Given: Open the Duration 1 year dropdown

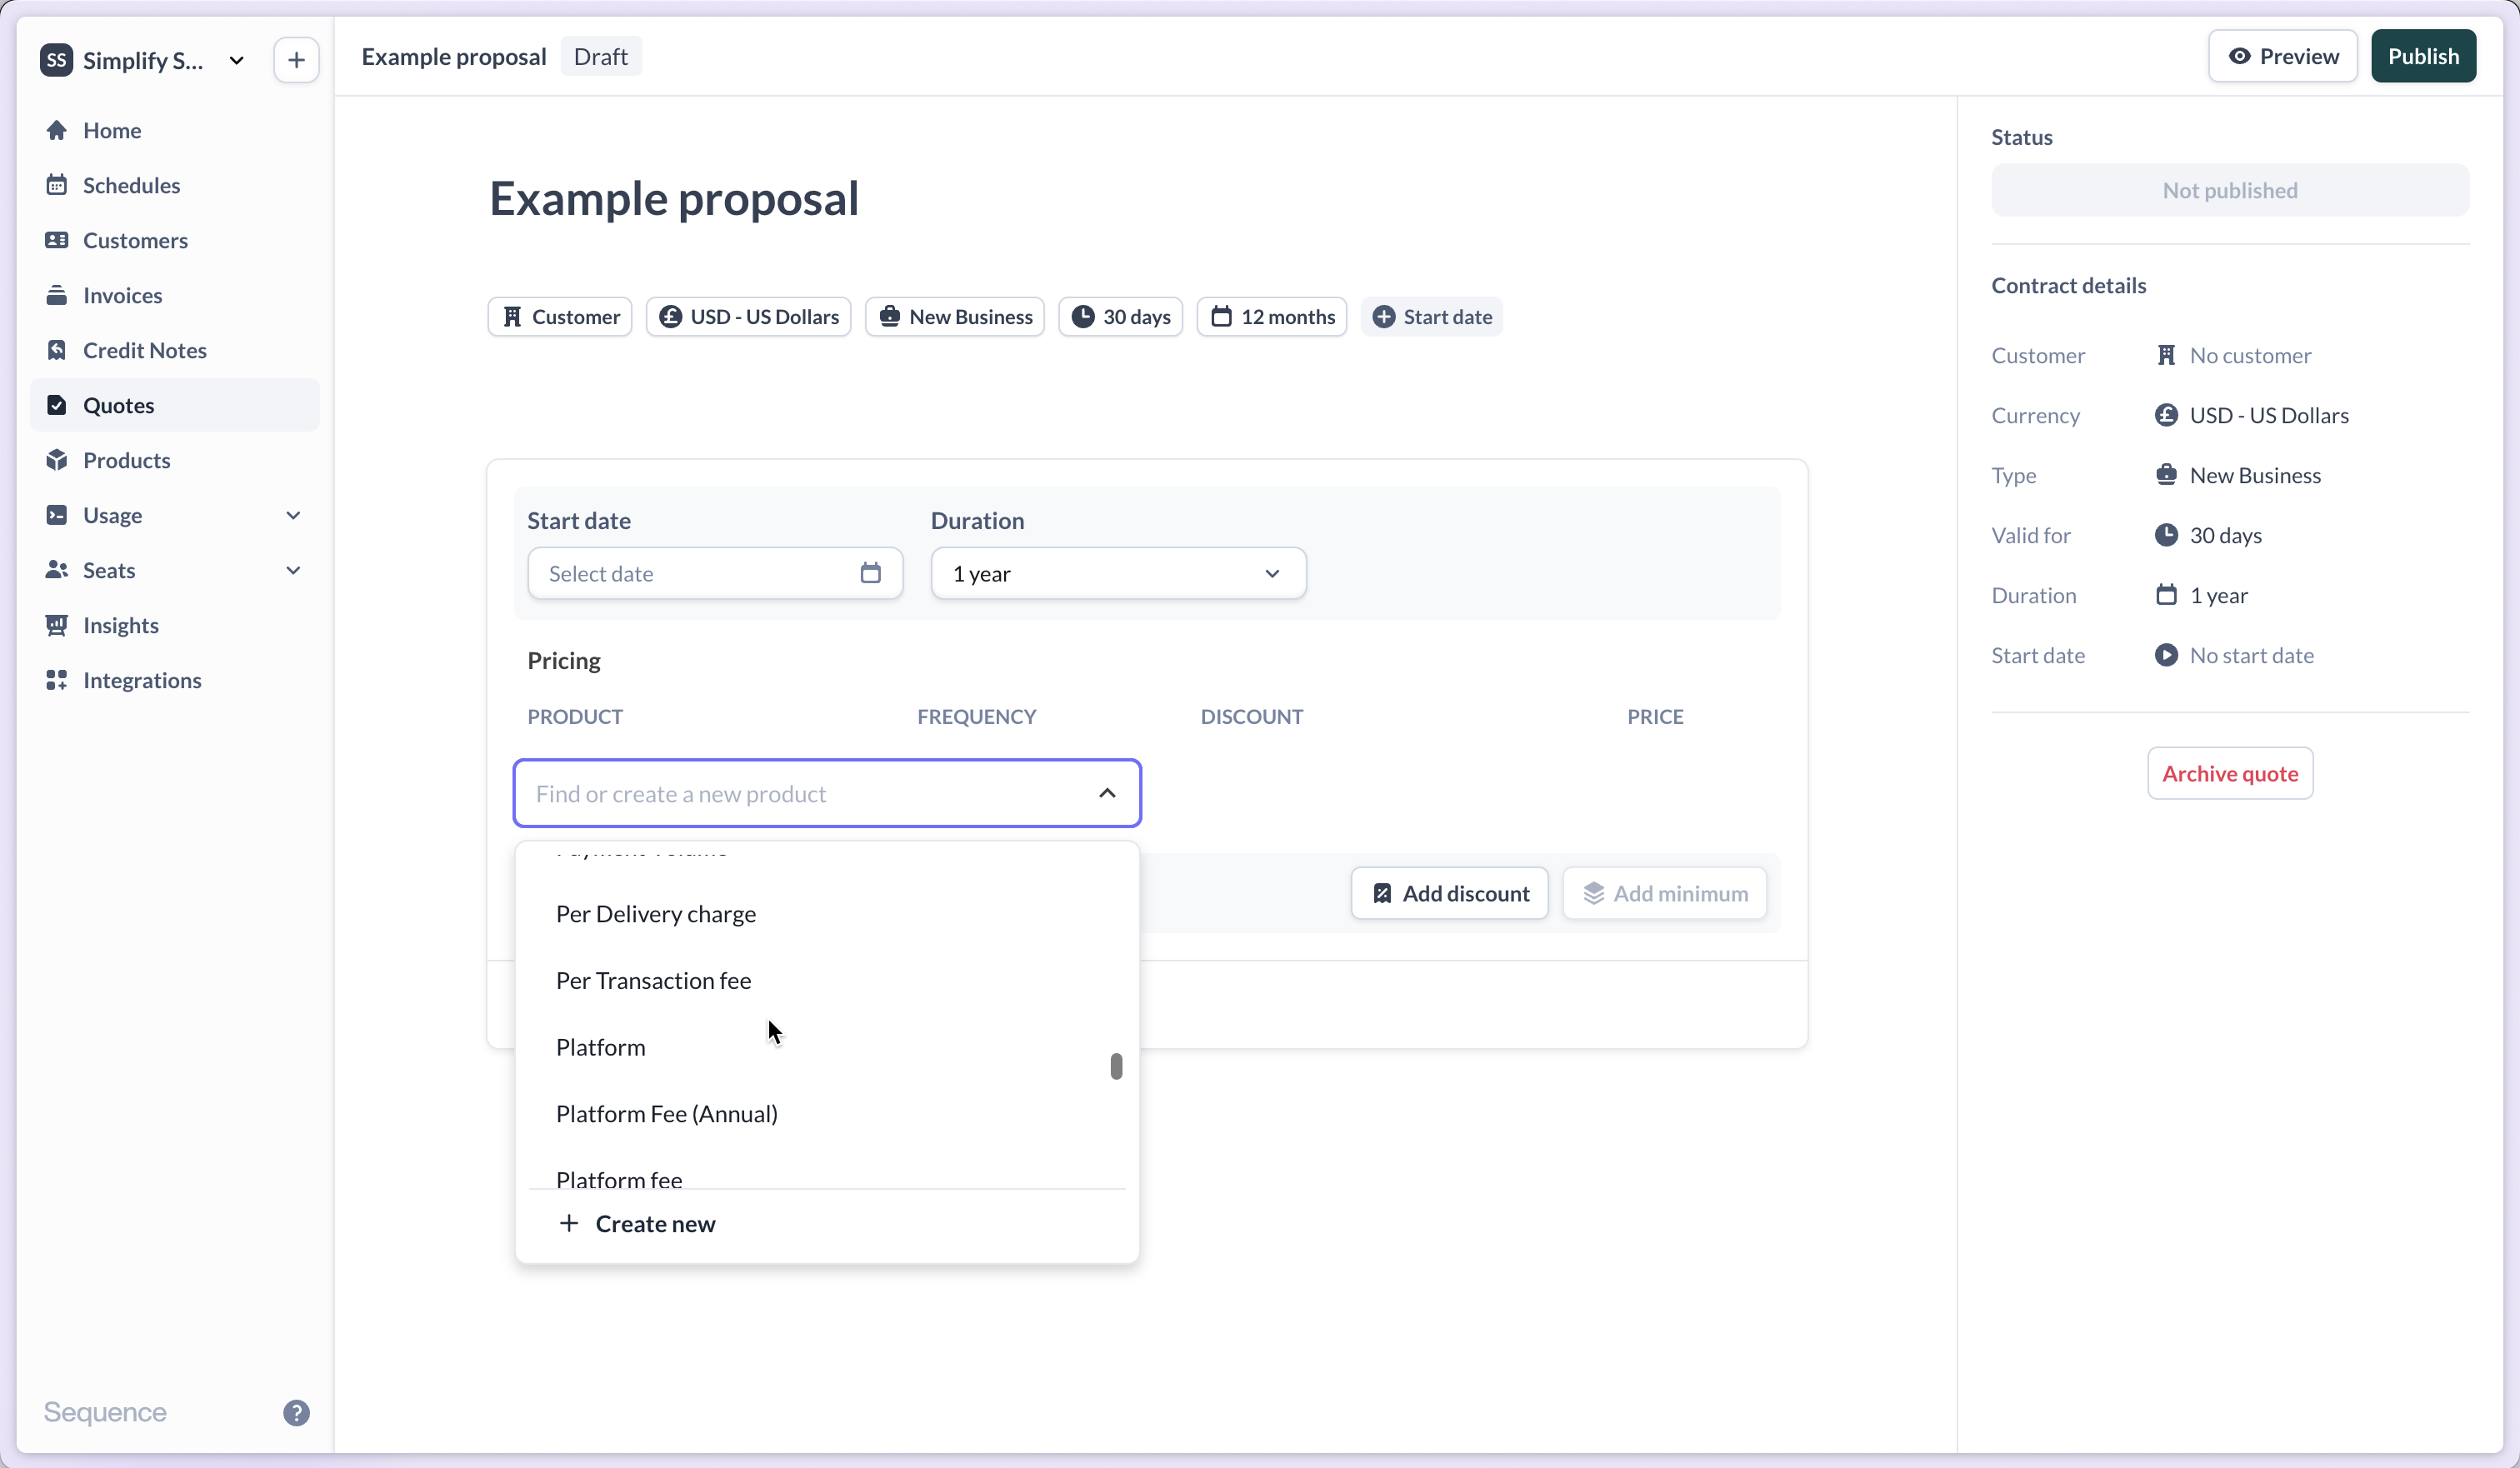Looking at the screenshot, I should click(1118, 573).
